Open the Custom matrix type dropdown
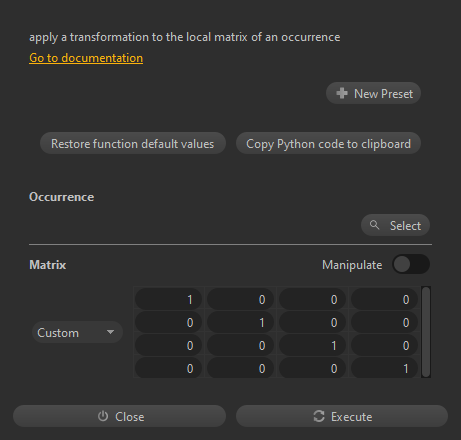This screenshot has width=461, height=440. pyautogui.click(x=77, y=332)
